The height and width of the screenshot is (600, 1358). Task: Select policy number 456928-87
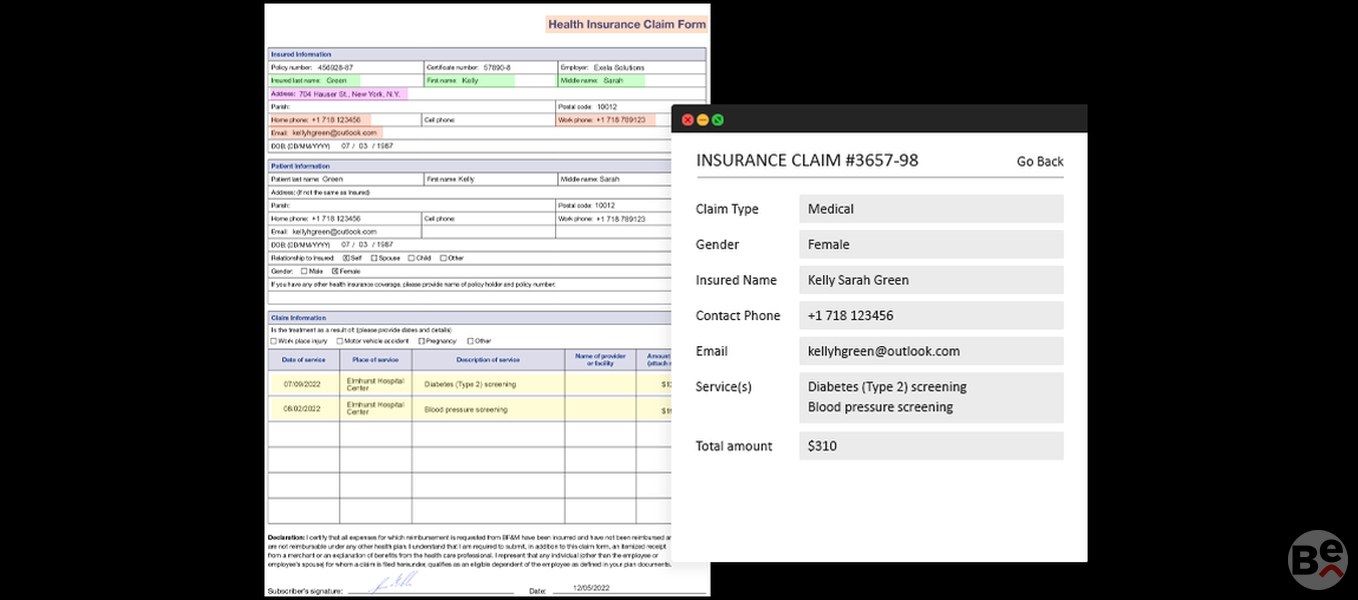pos(334,67)
